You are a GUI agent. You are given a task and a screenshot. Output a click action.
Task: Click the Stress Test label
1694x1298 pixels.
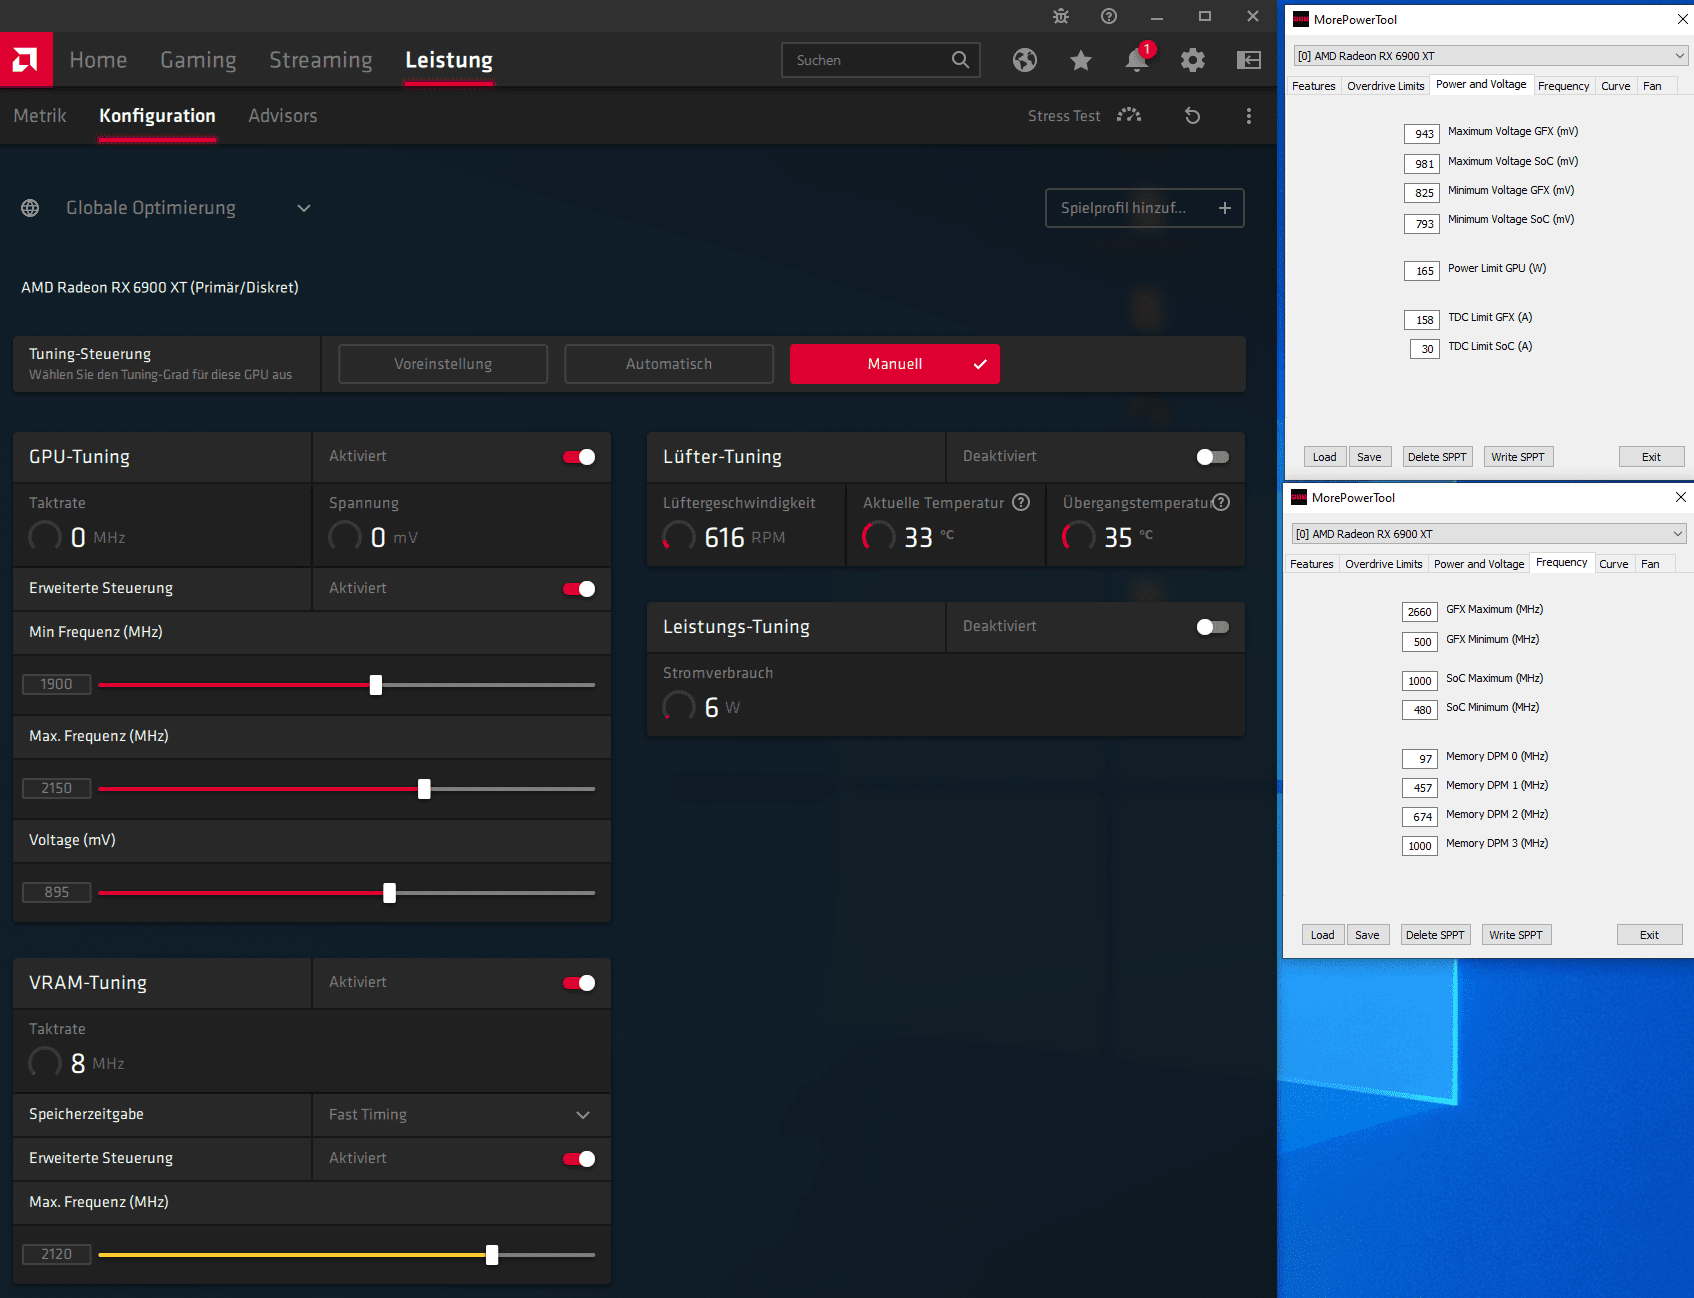(x=1064, y=116)
